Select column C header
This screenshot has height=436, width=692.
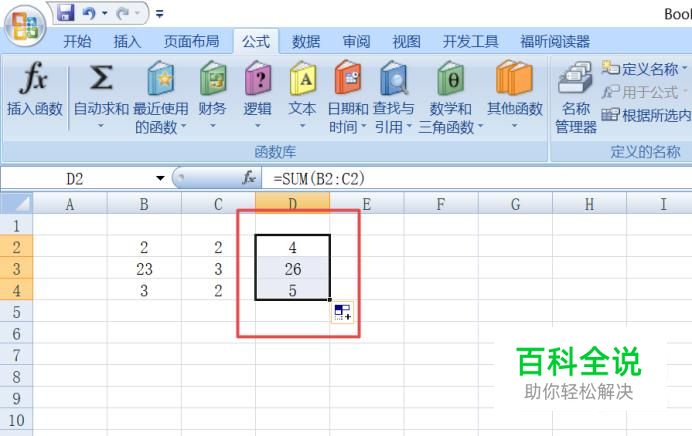(x=218, y=204)
